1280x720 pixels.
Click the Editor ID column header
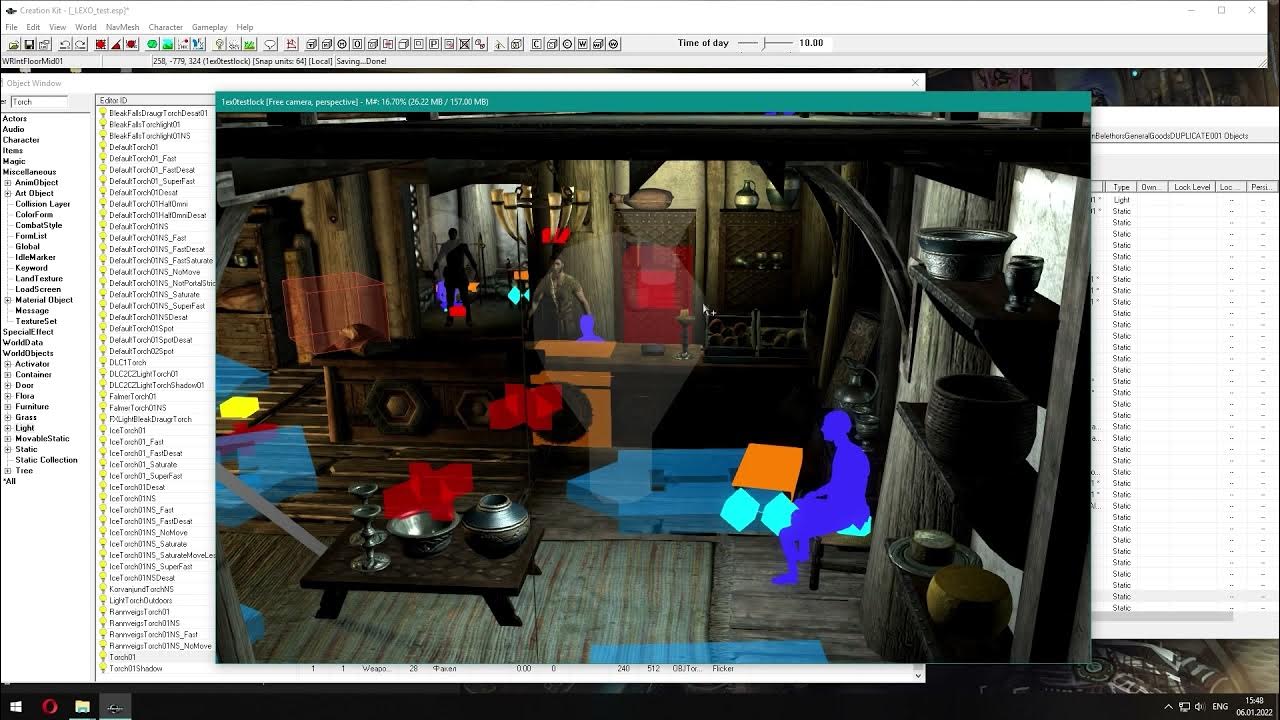click(x=156, y=100)
